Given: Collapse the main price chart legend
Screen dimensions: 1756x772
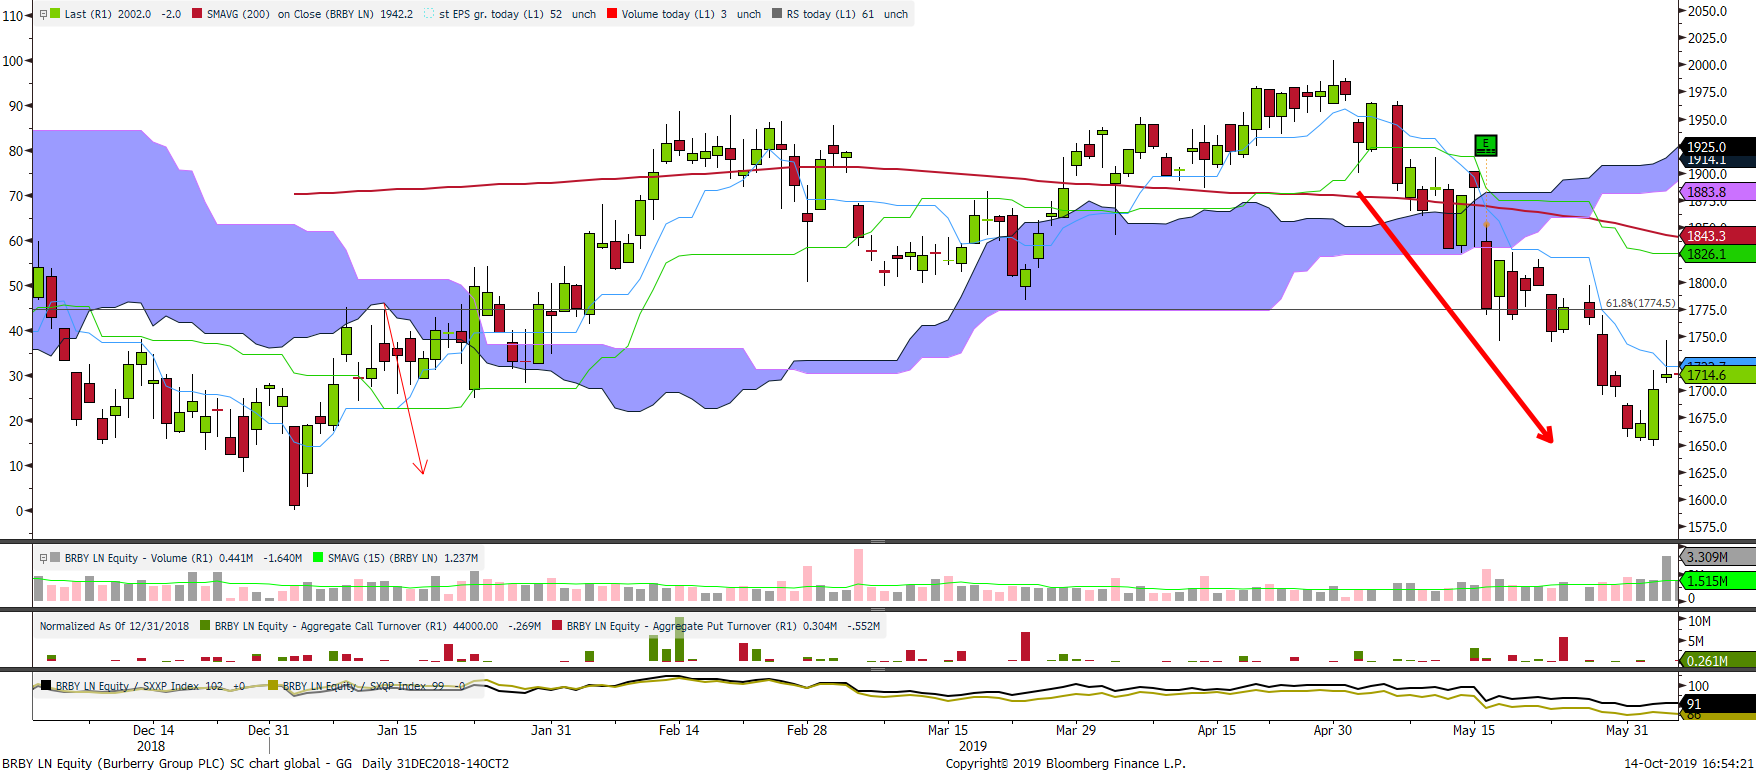Looking at the screenshot, I should click(43, 14).
